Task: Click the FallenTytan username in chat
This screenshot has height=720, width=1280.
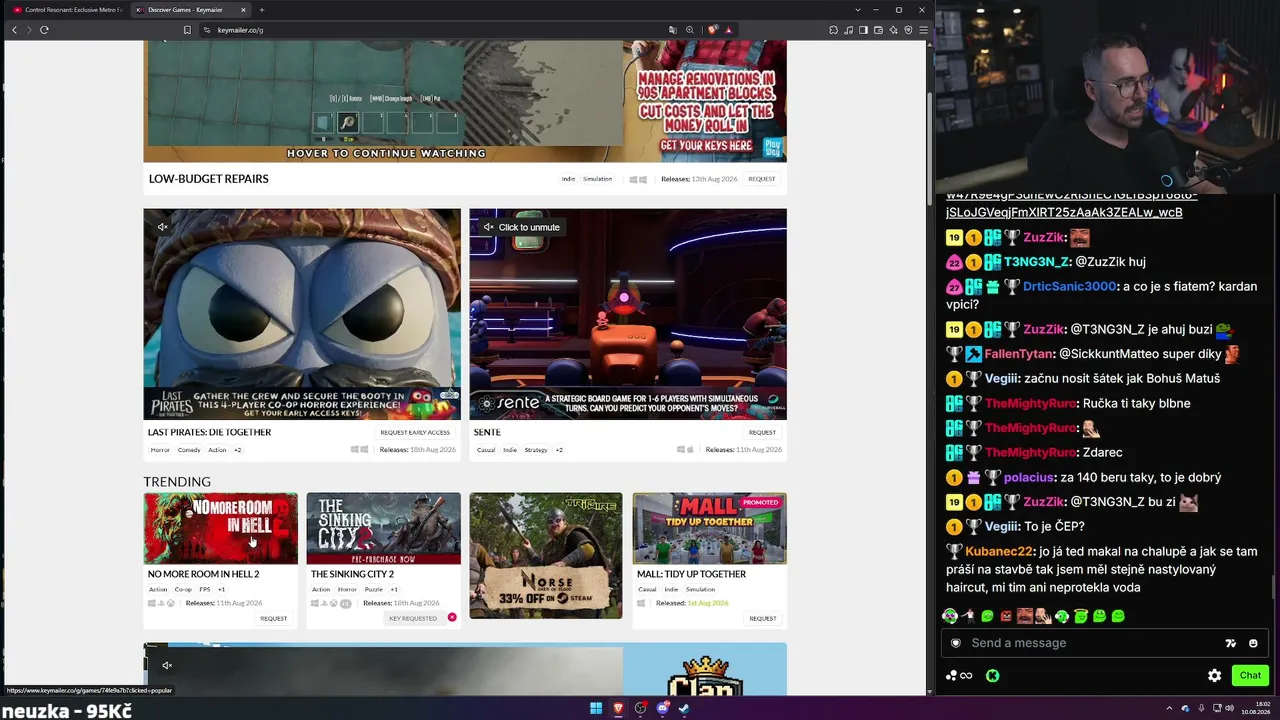Action: tap(1018, 354)
